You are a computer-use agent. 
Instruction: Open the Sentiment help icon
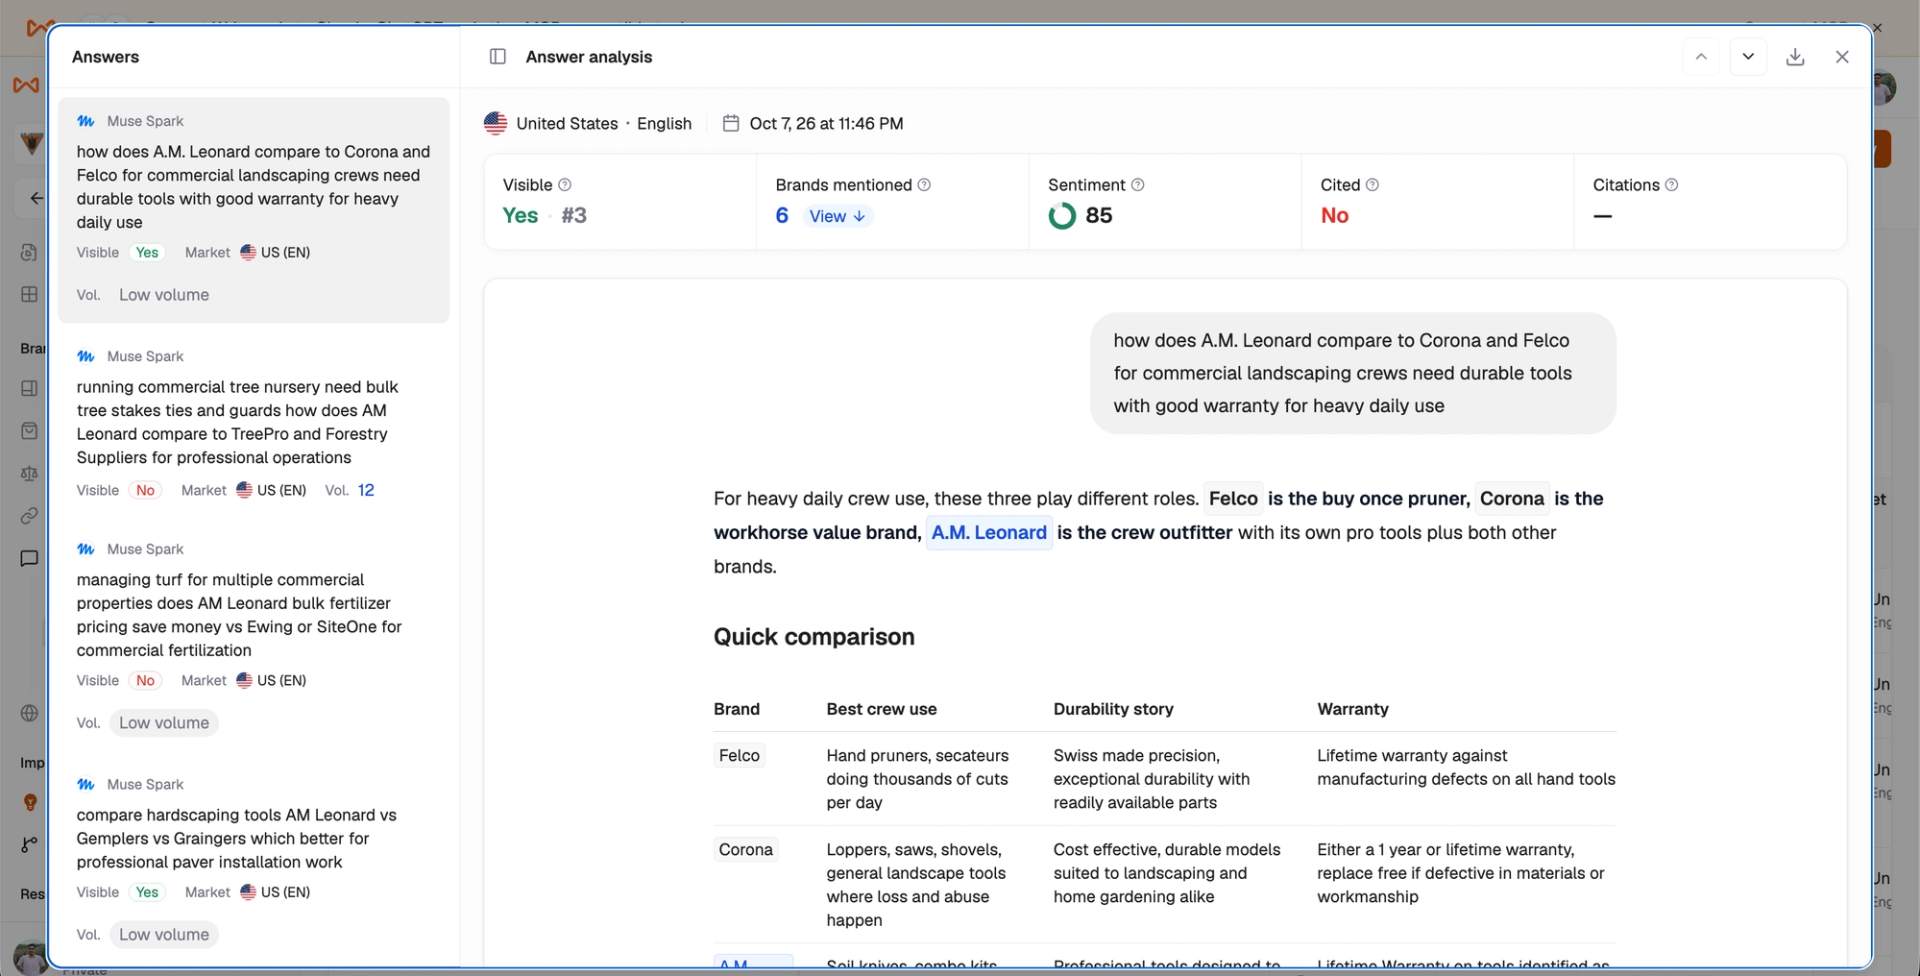[x=1137, y=185]
